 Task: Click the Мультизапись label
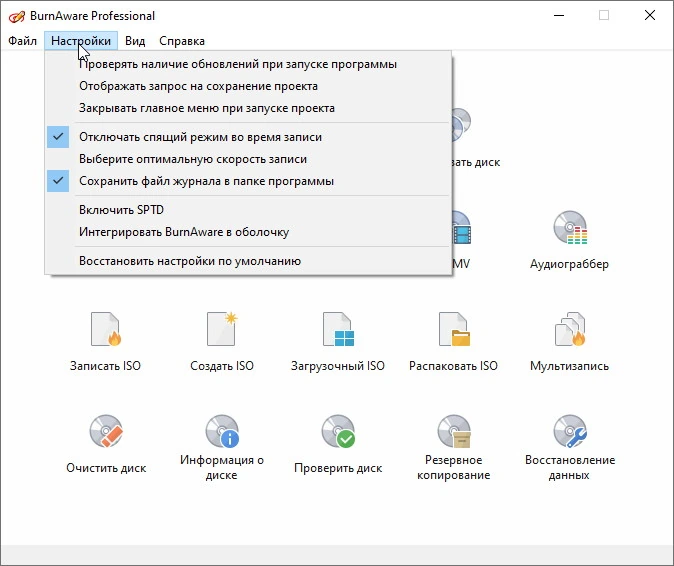point(570,366)
